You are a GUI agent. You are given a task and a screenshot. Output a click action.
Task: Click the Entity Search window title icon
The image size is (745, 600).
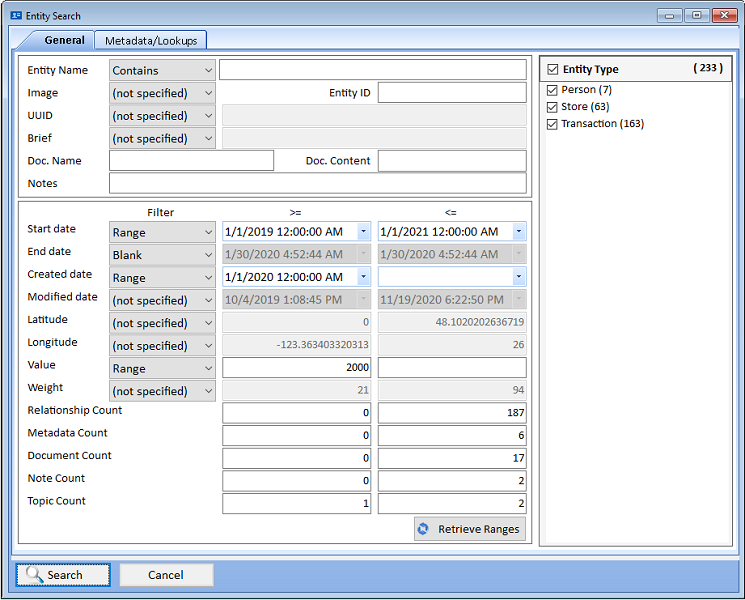point(16,16)
